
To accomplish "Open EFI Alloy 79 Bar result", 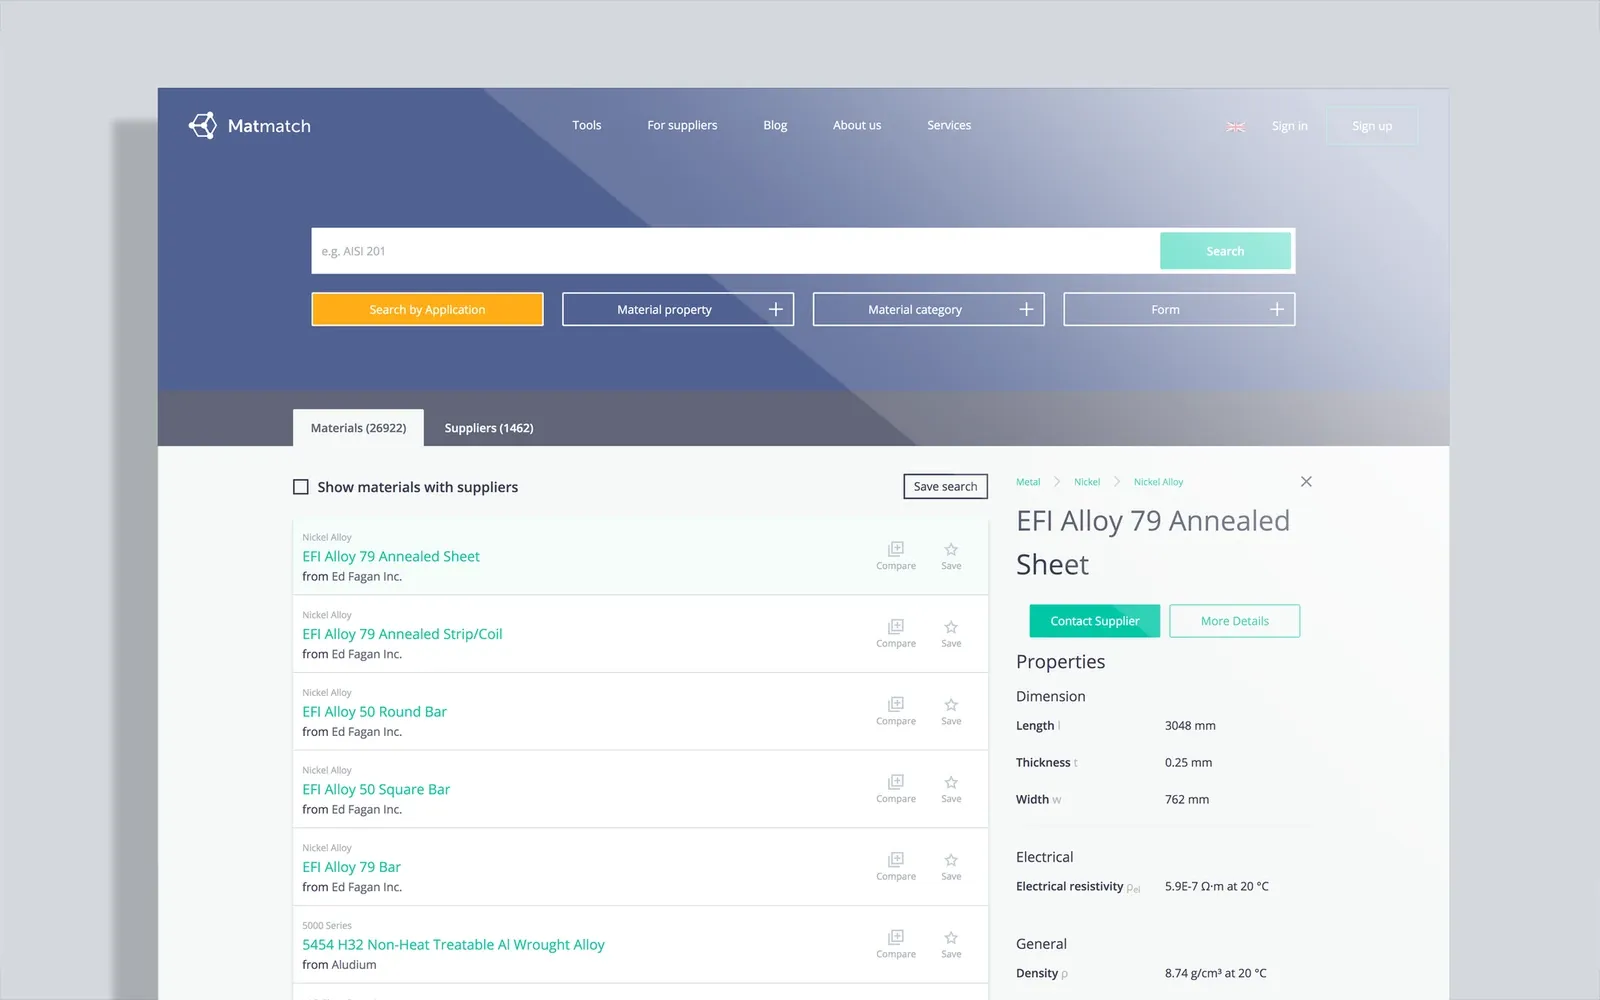I will point(351,867).
